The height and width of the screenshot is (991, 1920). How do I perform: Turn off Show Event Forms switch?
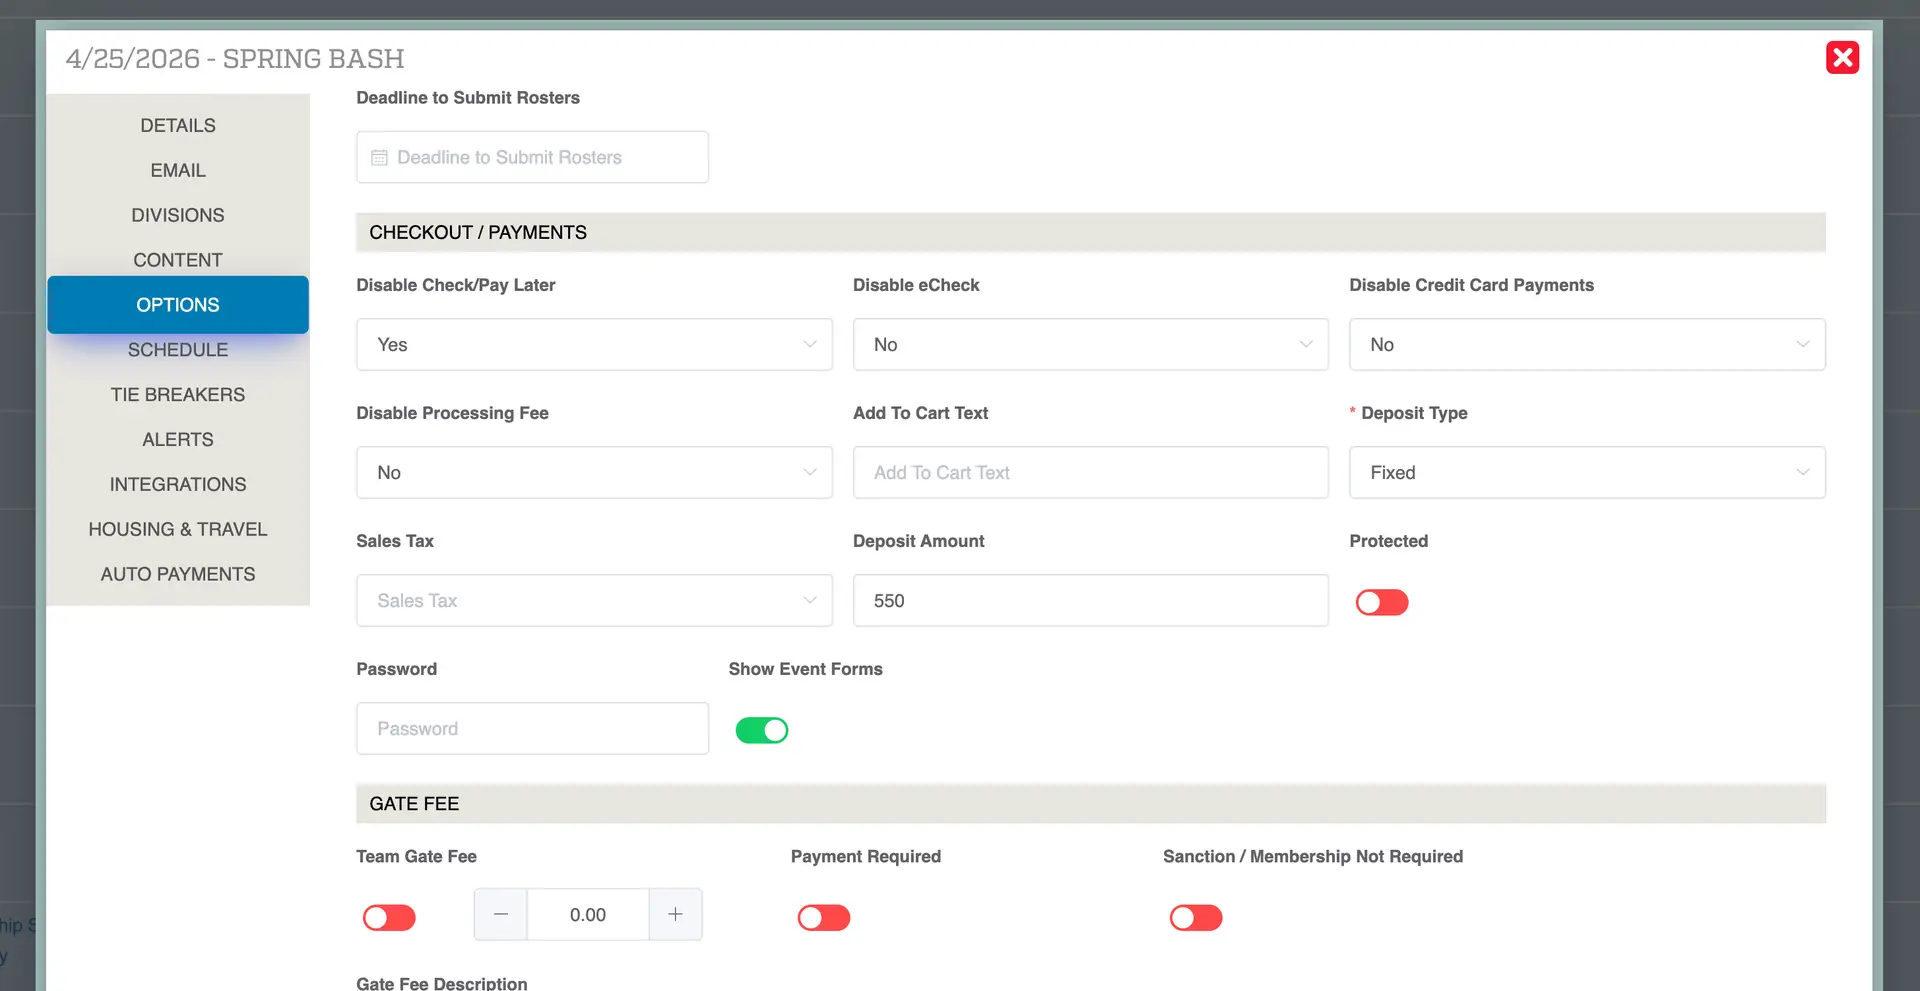tap(762, 730)
